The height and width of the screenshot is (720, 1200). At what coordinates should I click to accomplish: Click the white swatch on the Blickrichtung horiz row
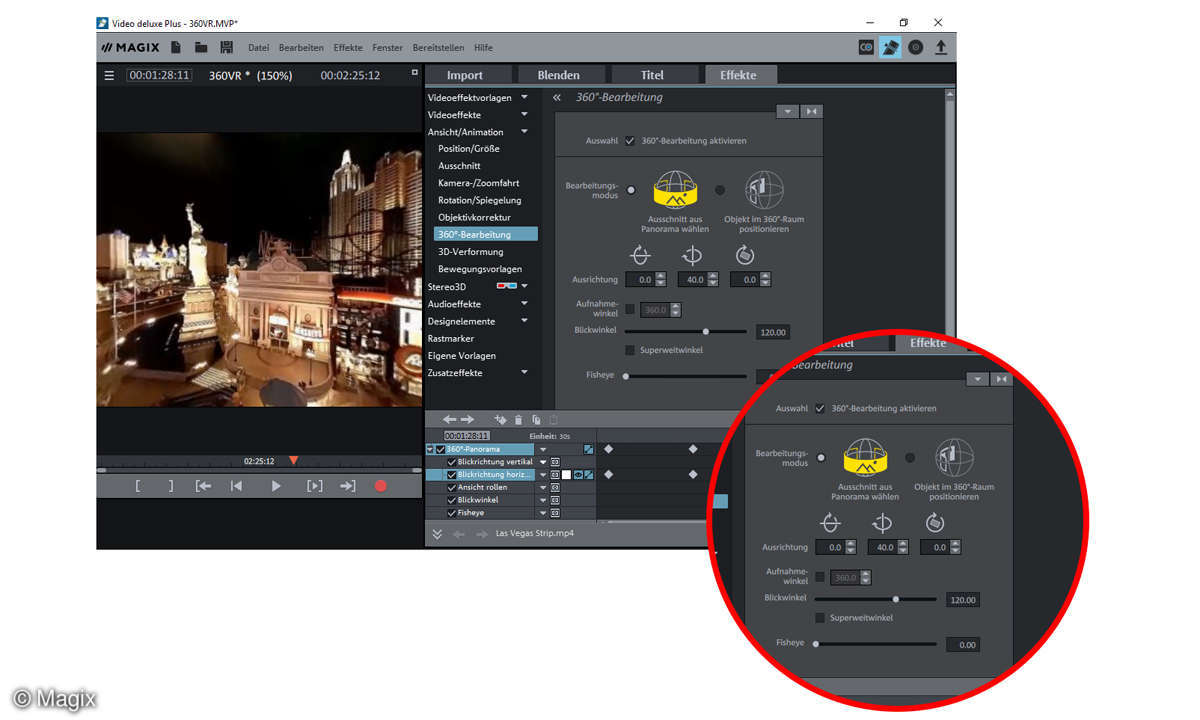point(566,475)
